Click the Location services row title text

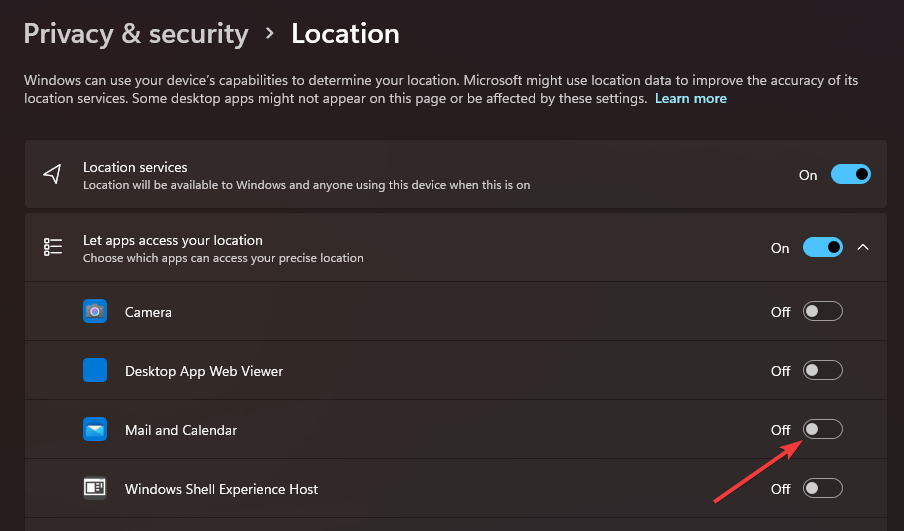135,167
